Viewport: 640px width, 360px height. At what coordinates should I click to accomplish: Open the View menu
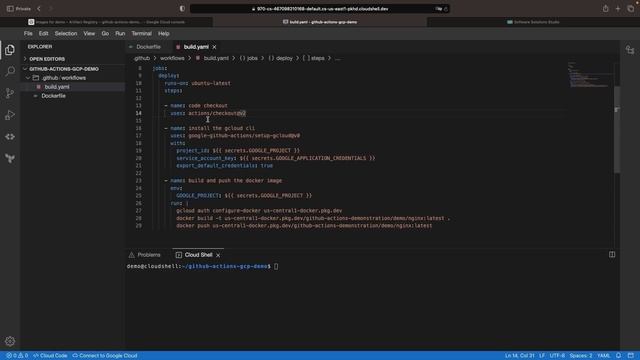coord(89,33)
